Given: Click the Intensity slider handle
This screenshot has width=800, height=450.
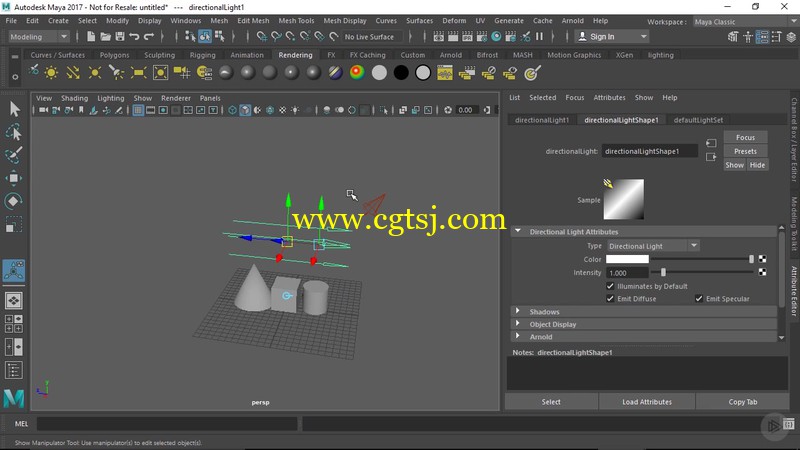Looking at the screenshot, I should click(663, 272).
